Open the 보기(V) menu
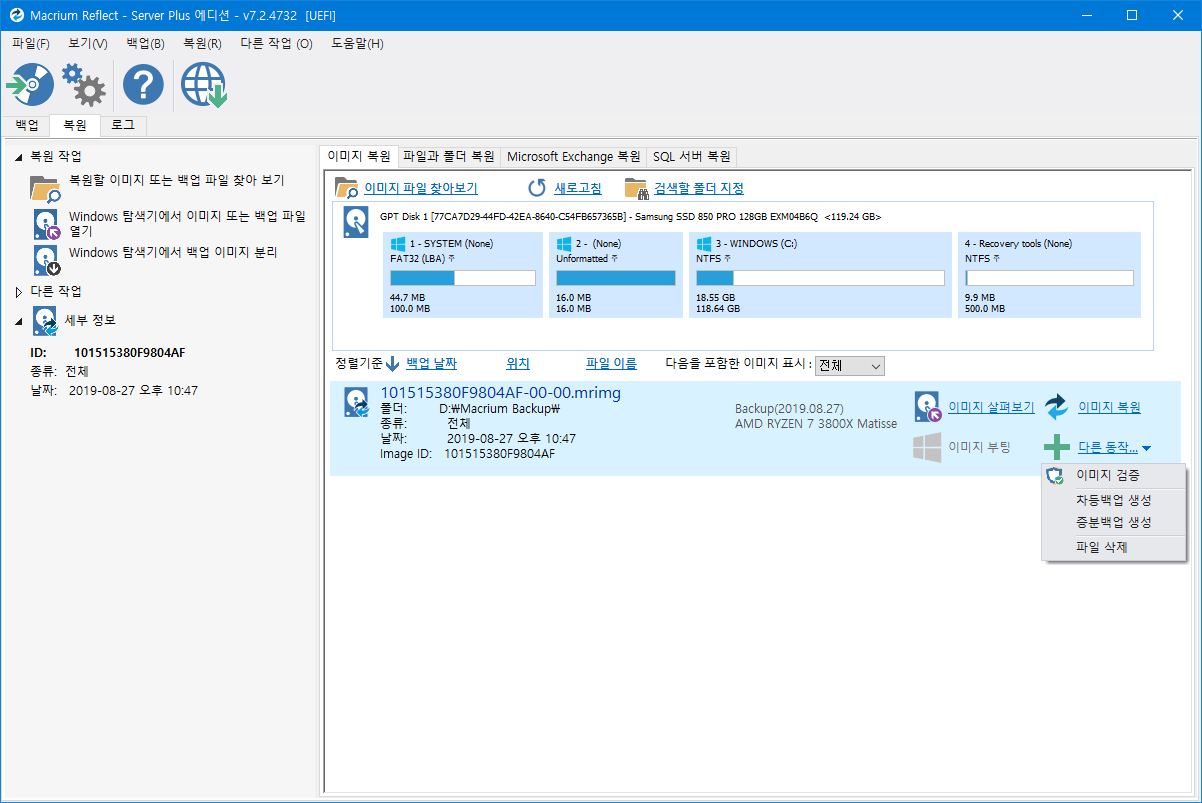The height and width of the screenshot is (803, 1202). [88, 44]
